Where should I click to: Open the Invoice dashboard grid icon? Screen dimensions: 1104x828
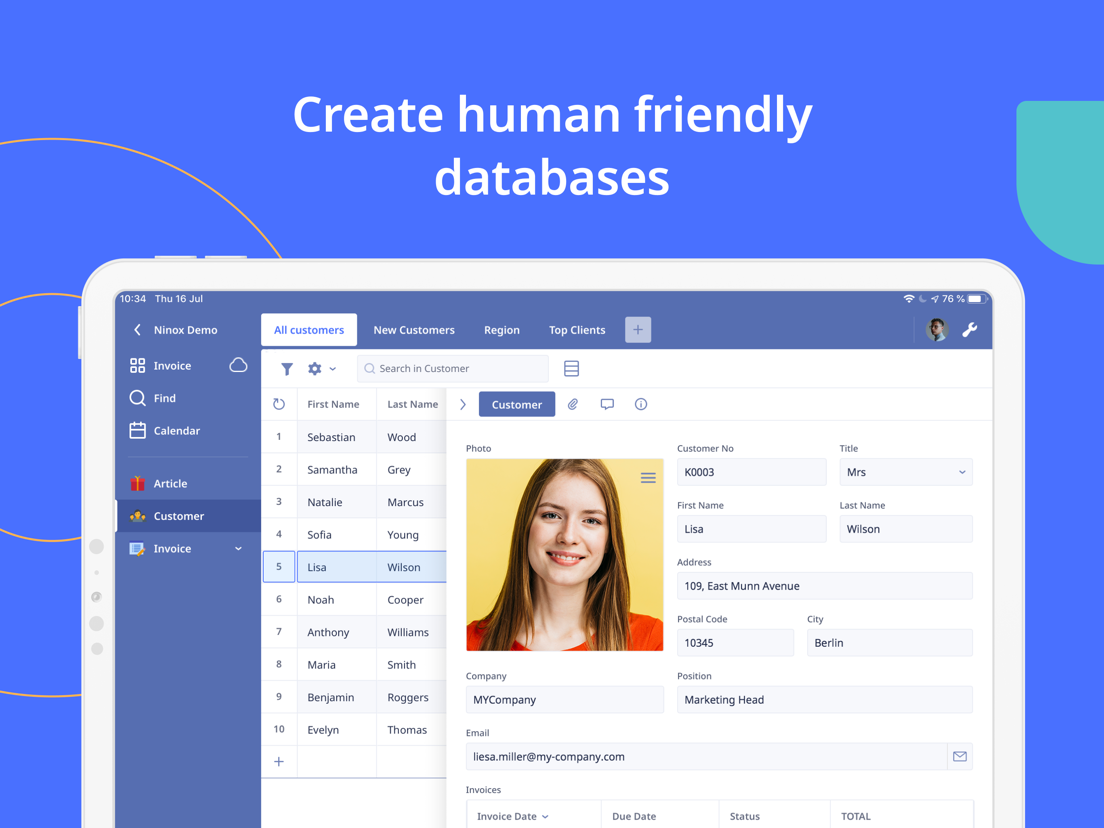coord(137,365)
